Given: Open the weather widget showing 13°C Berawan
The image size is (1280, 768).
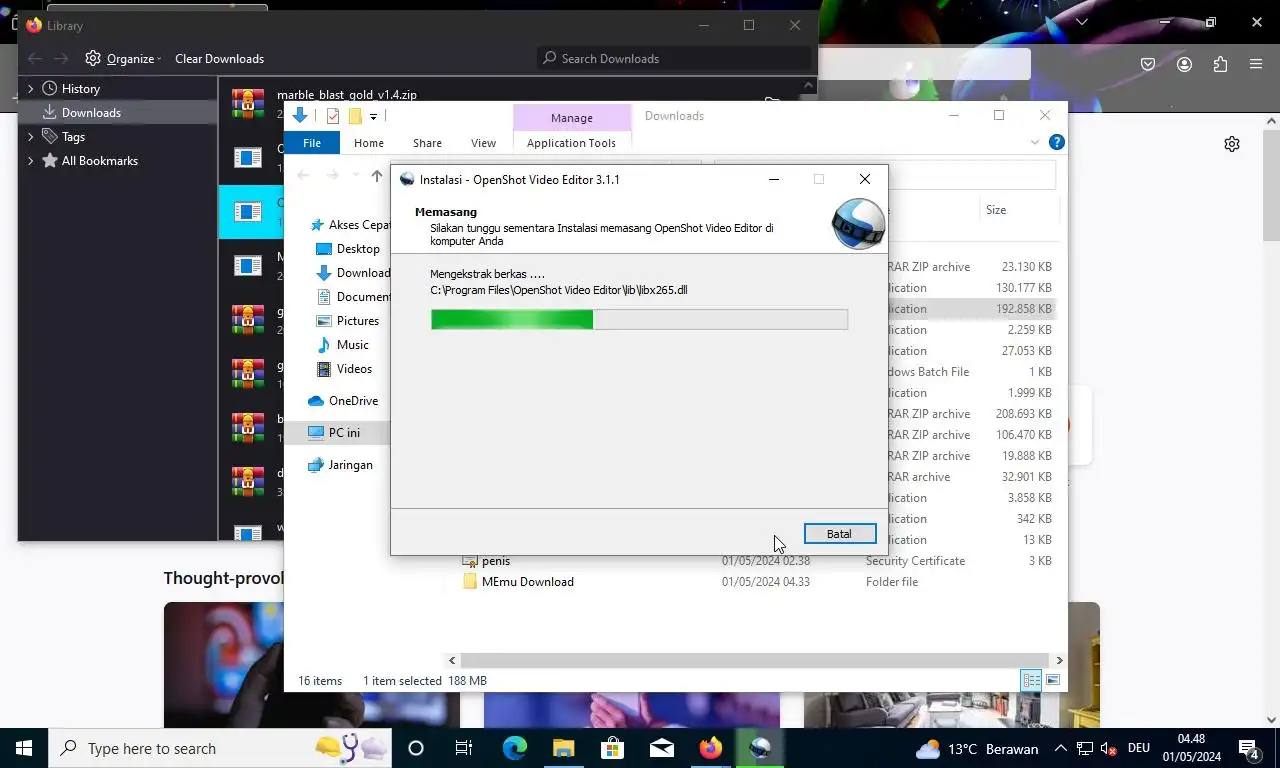Looking at the screenshot, I should 977,749.
